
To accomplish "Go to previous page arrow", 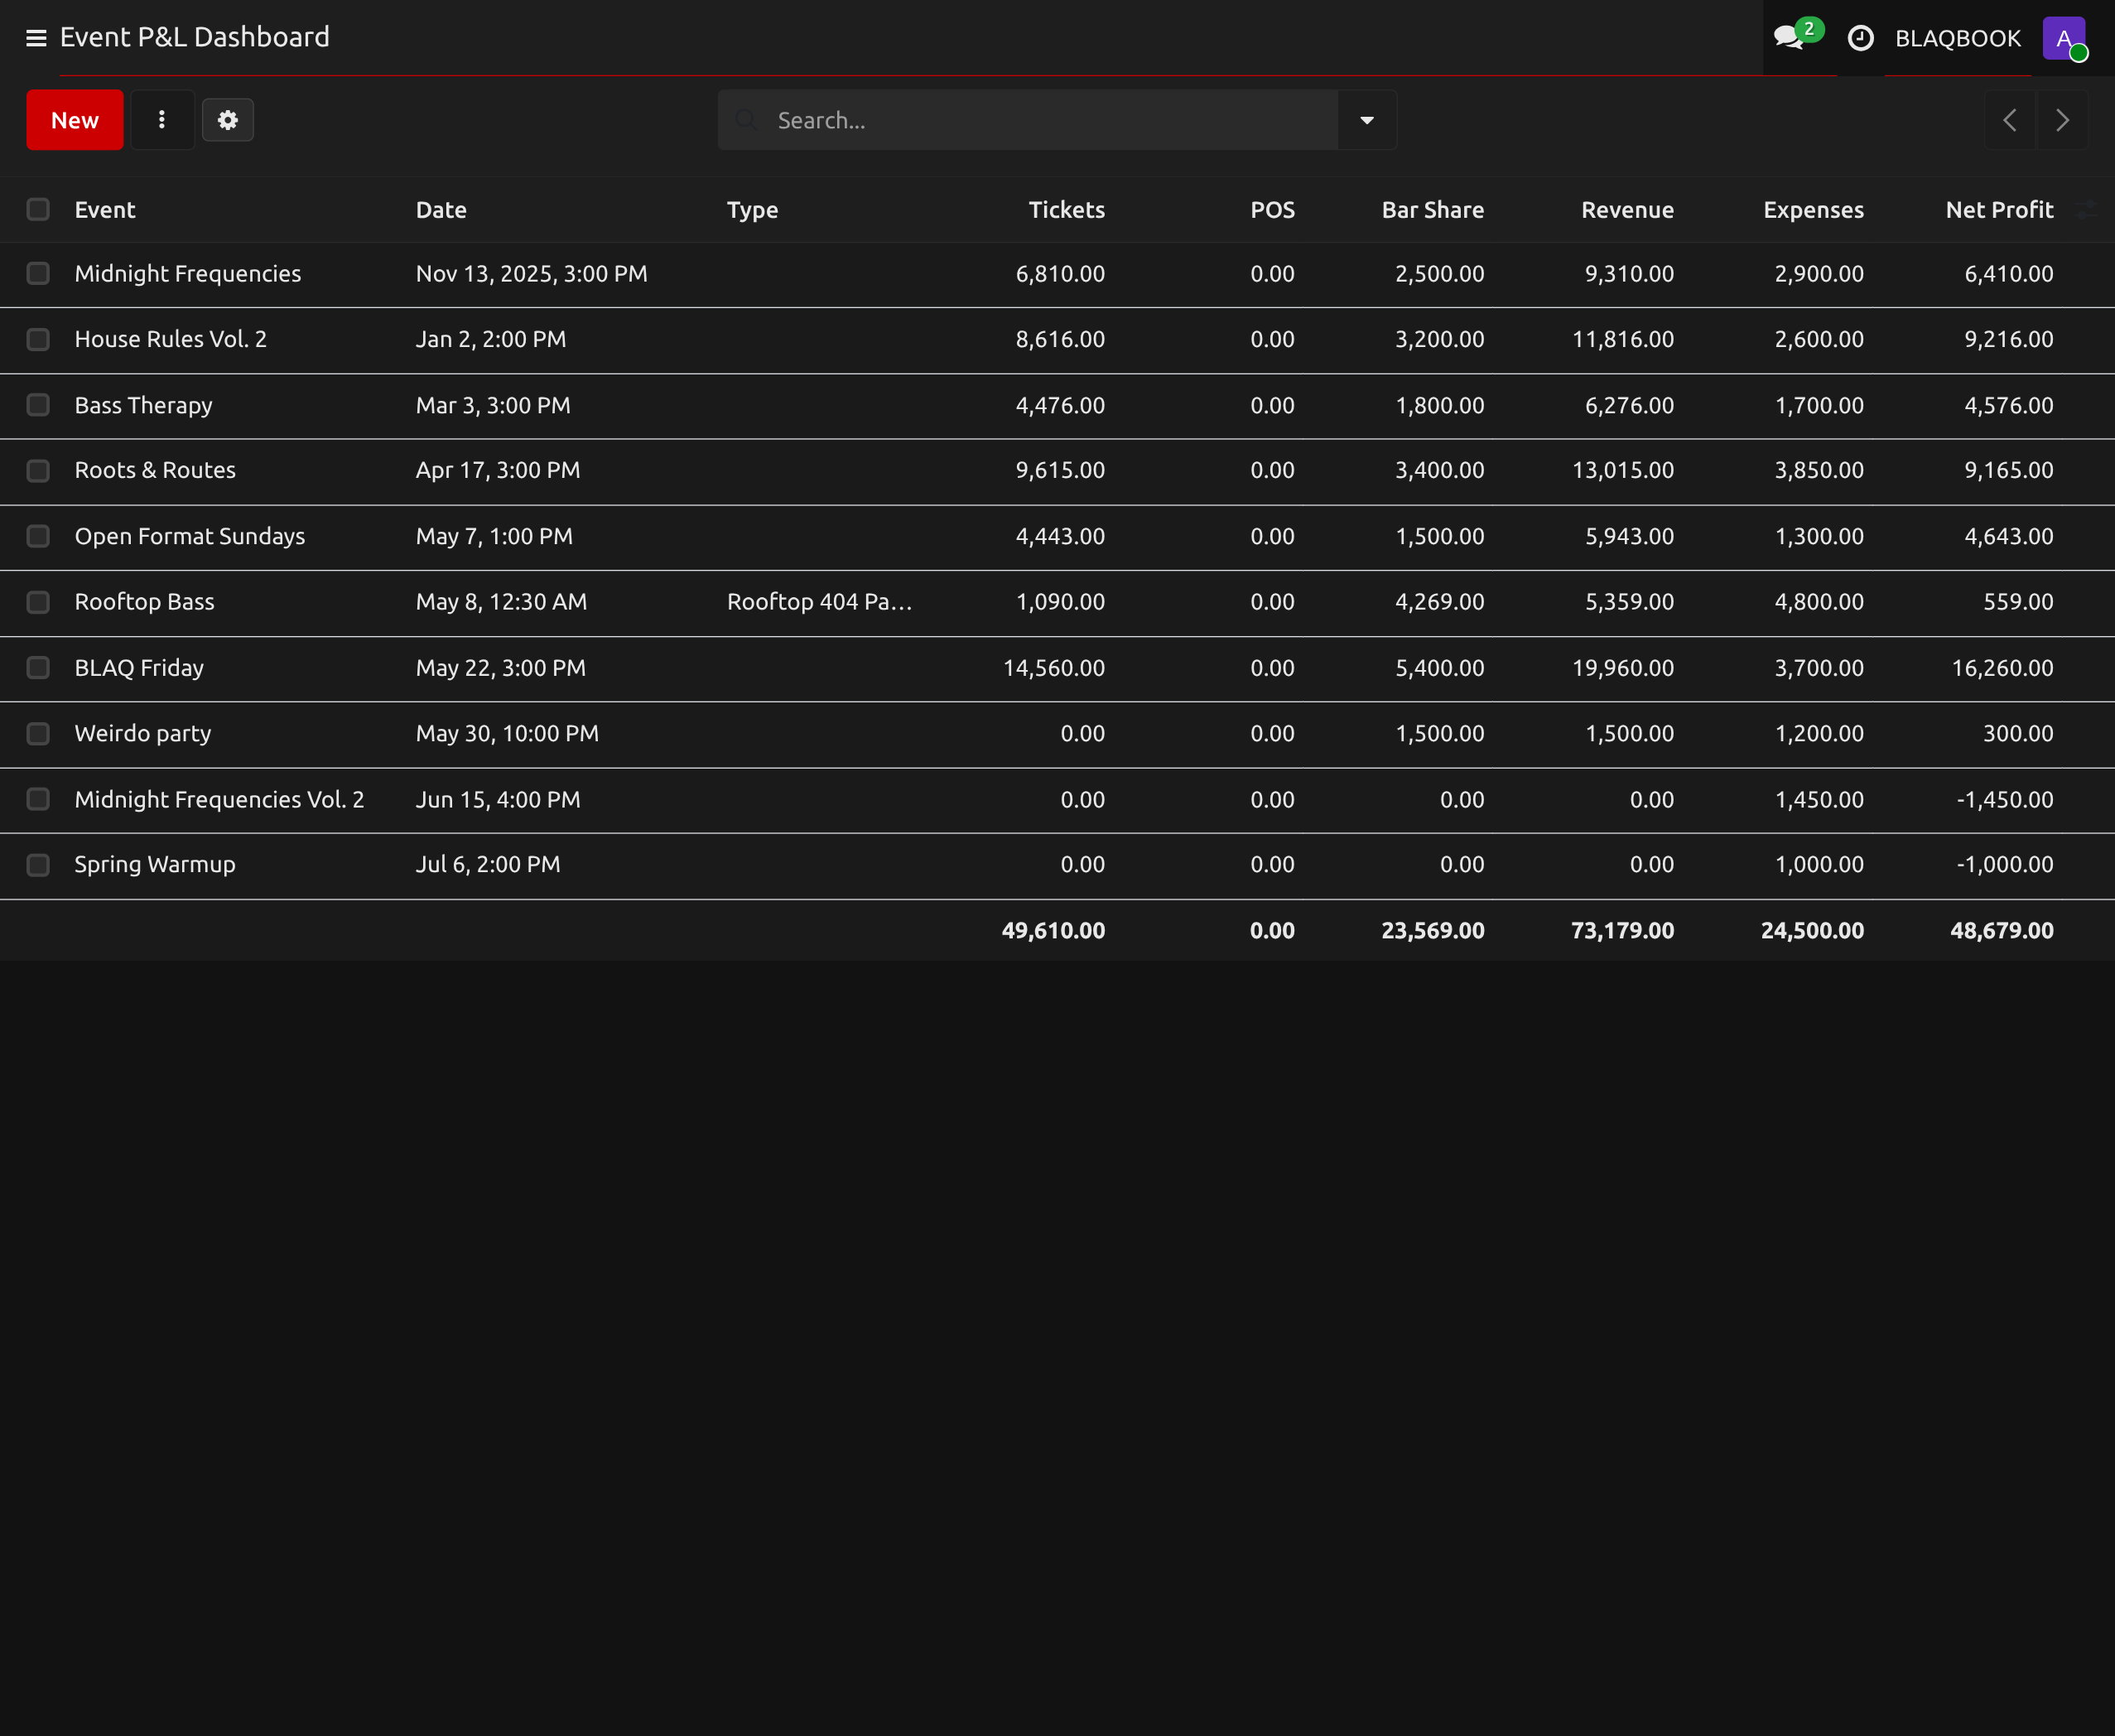I will [2010, 120].
